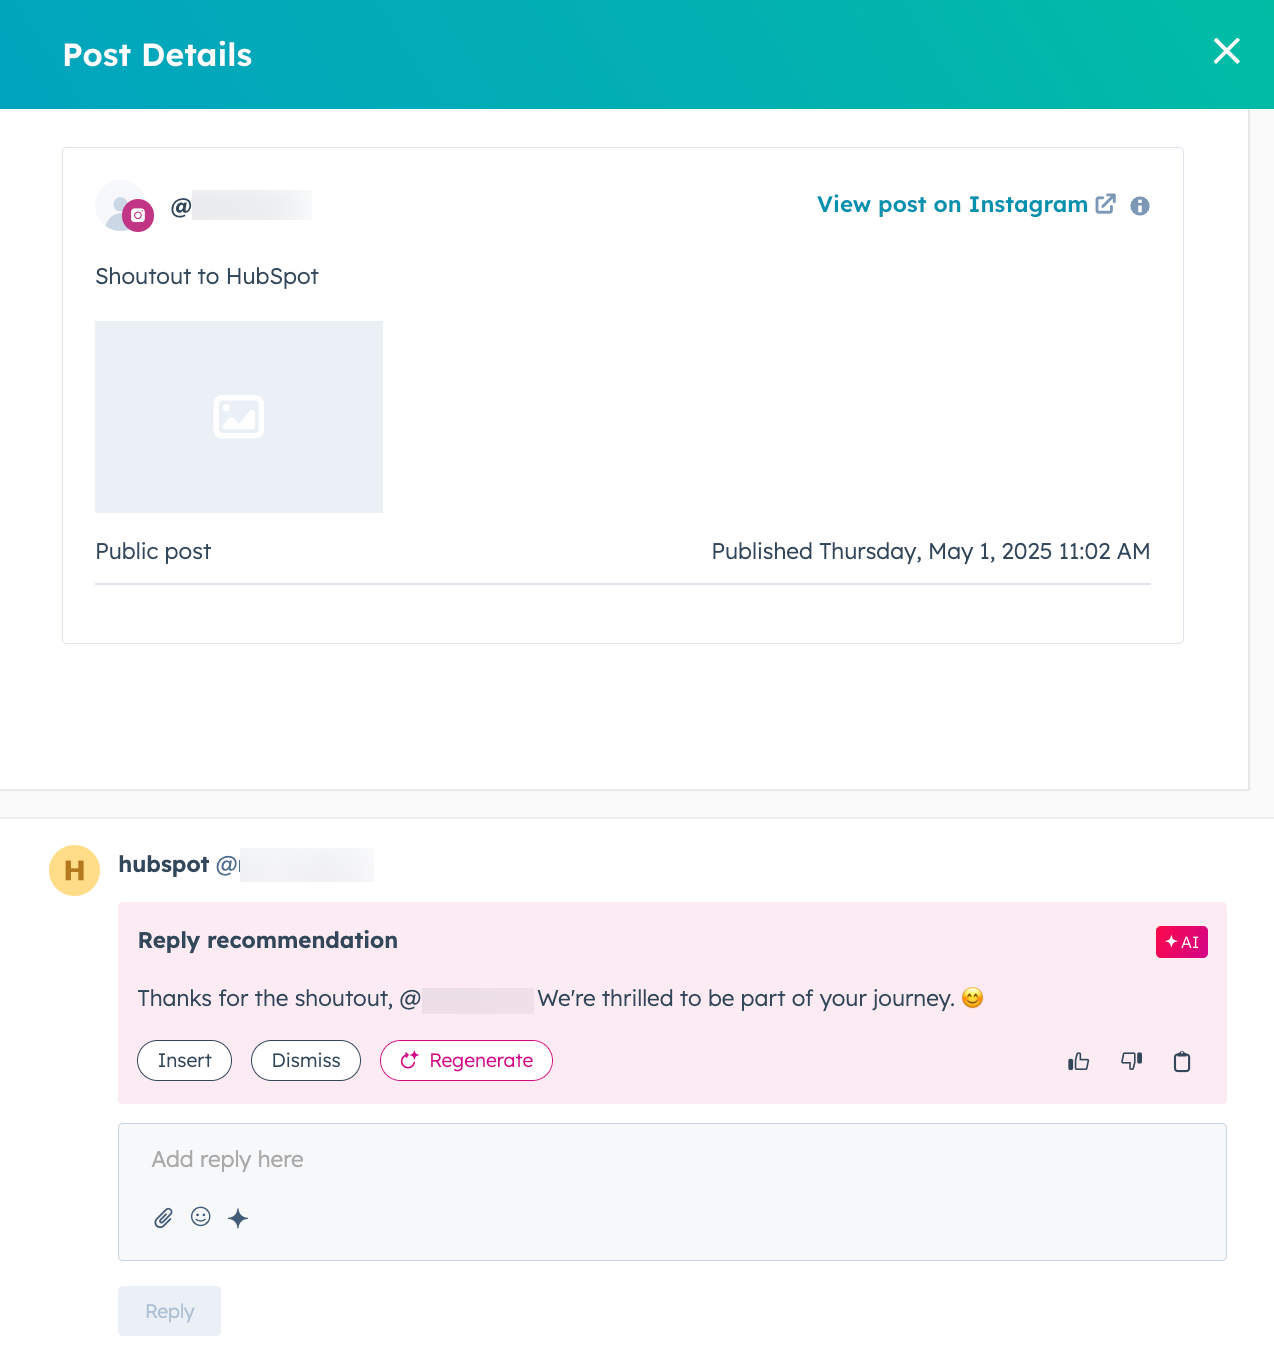The image size is (1274, 1358).
Task: Give thumbs down to the AI reply
Action: (1131, 1061)
